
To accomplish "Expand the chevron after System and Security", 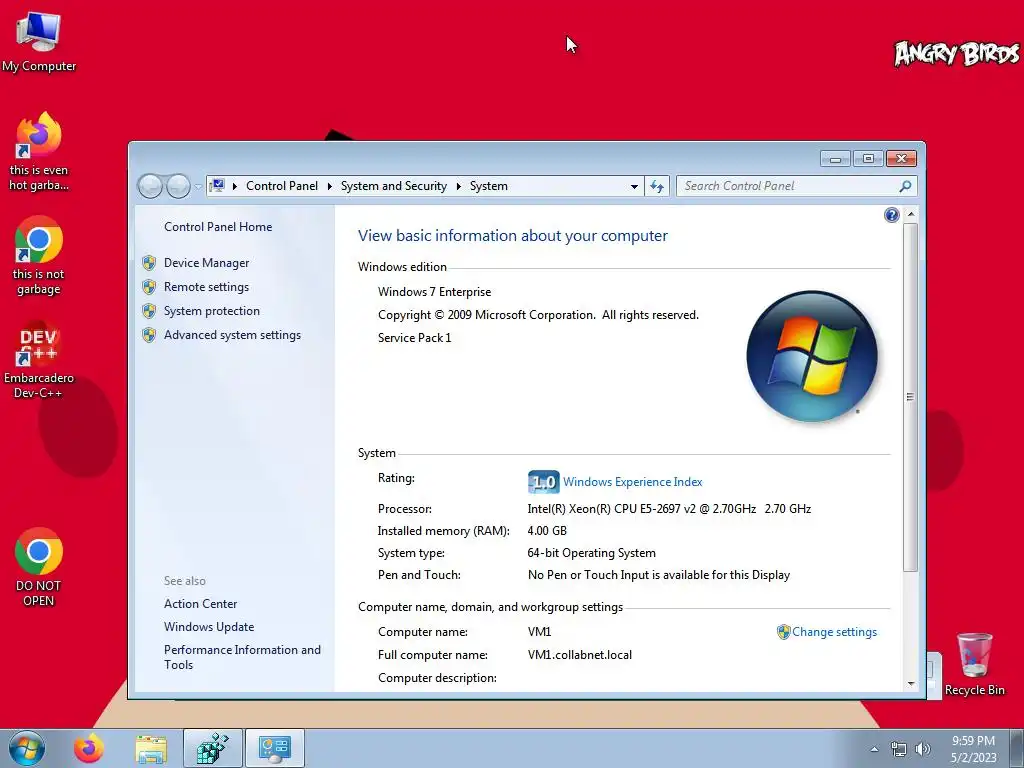I will [458, 186].
